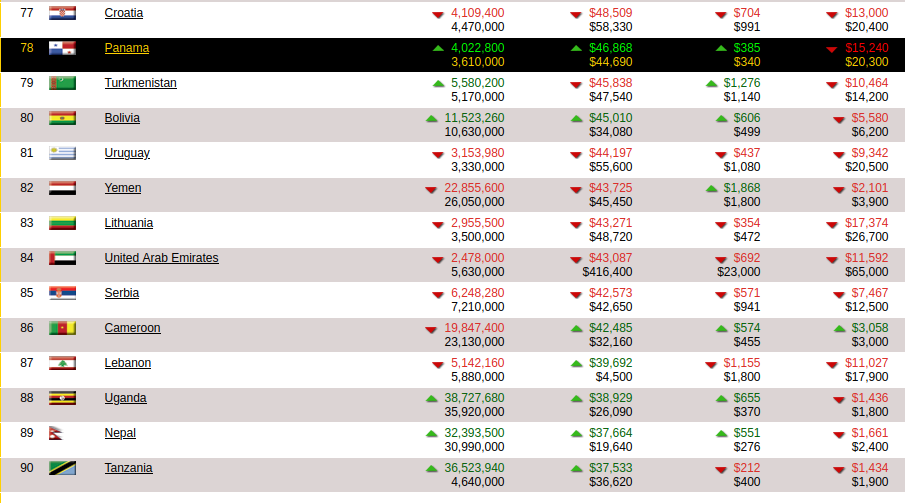Open the Cameroon country link

click(132, 328)
